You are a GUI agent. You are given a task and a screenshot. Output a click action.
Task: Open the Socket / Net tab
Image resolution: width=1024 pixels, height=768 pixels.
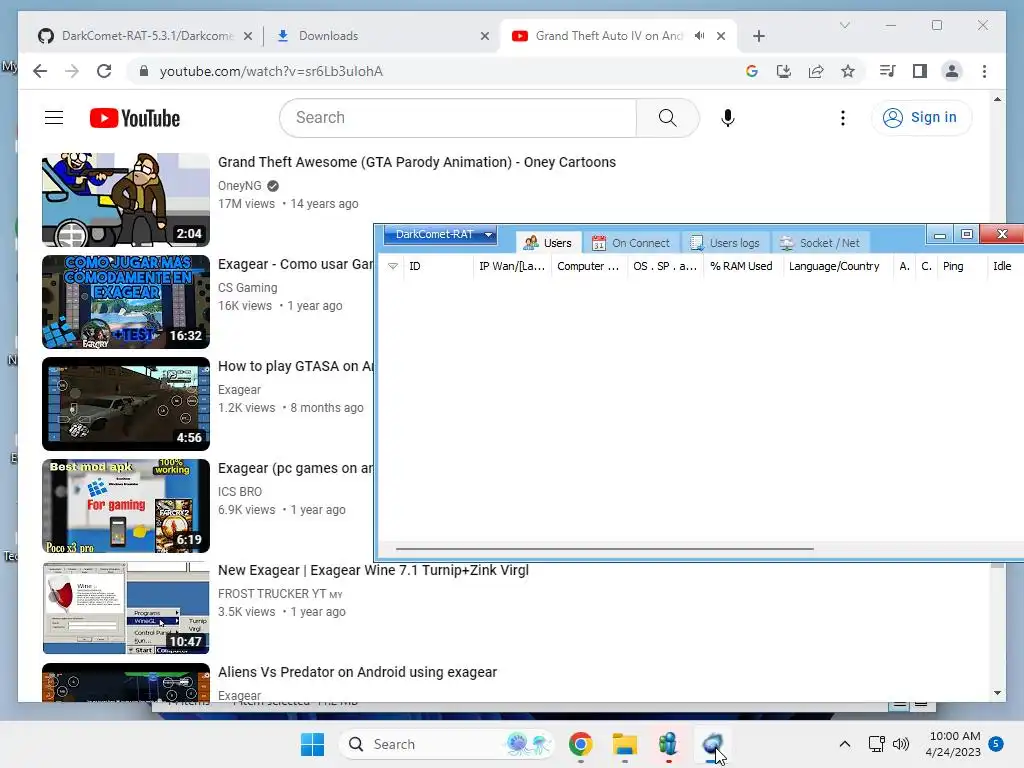pos(820,243)
